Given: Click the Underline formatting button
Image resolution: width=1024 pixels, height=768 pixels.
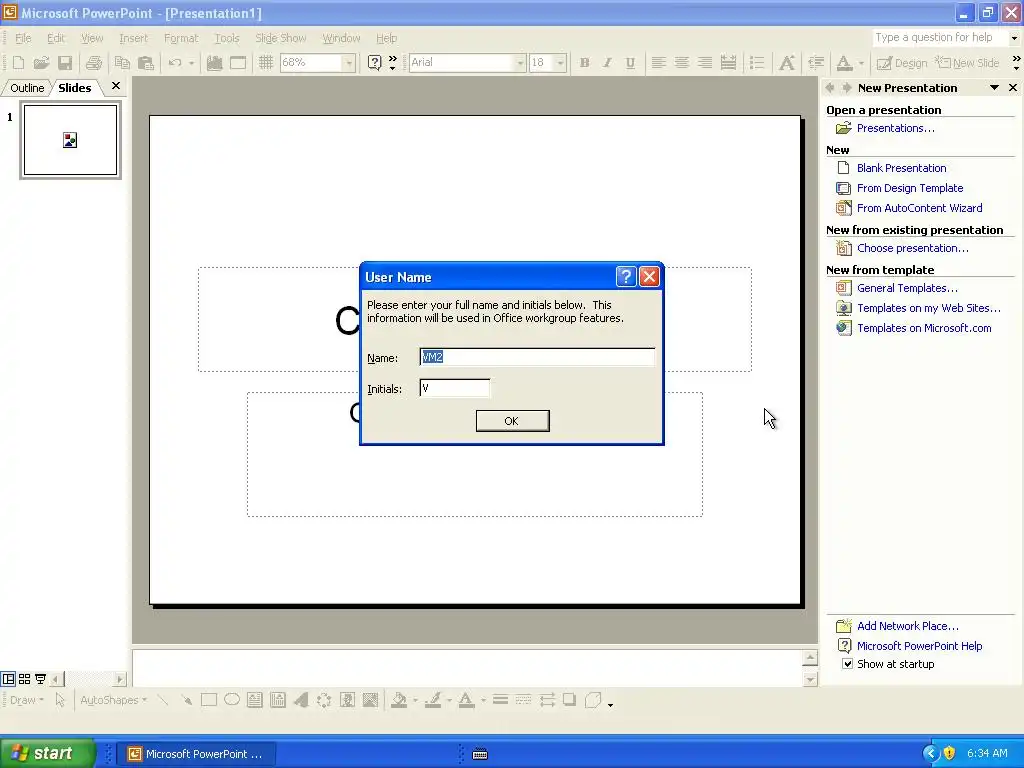Looking at the screenshot, I should coord(630,63).
